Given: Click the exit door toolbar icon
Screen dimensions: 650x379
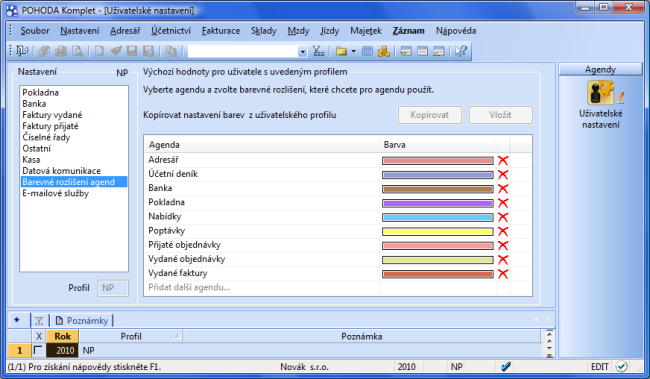Looking at the screenshot, I should (22, 51).
